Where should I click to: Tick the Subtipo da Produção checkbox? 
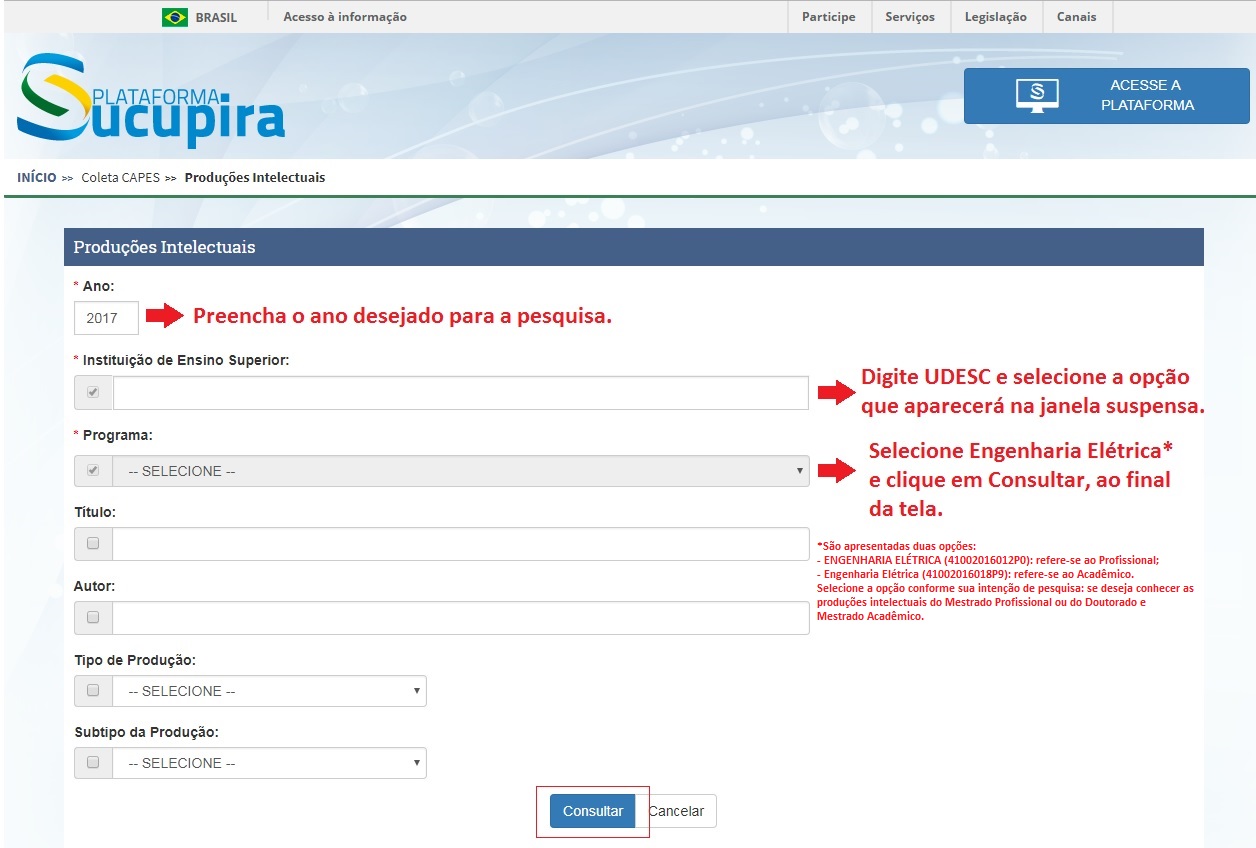pyautogui.click(x=93, y=763)
